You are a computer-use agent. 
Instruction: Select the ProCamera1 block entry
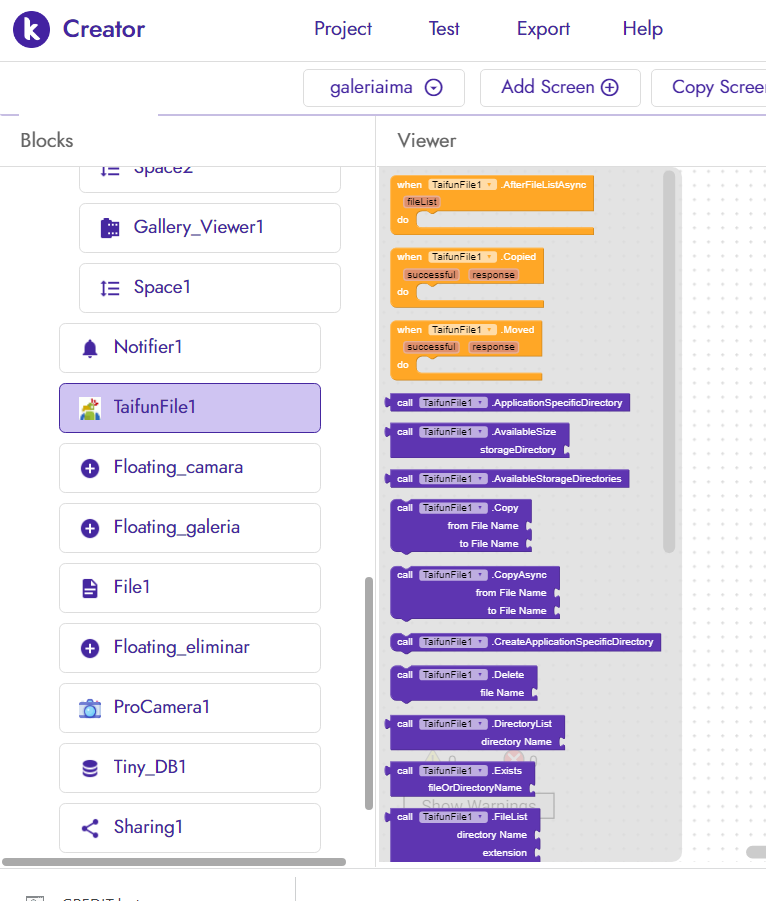point(190,709)
